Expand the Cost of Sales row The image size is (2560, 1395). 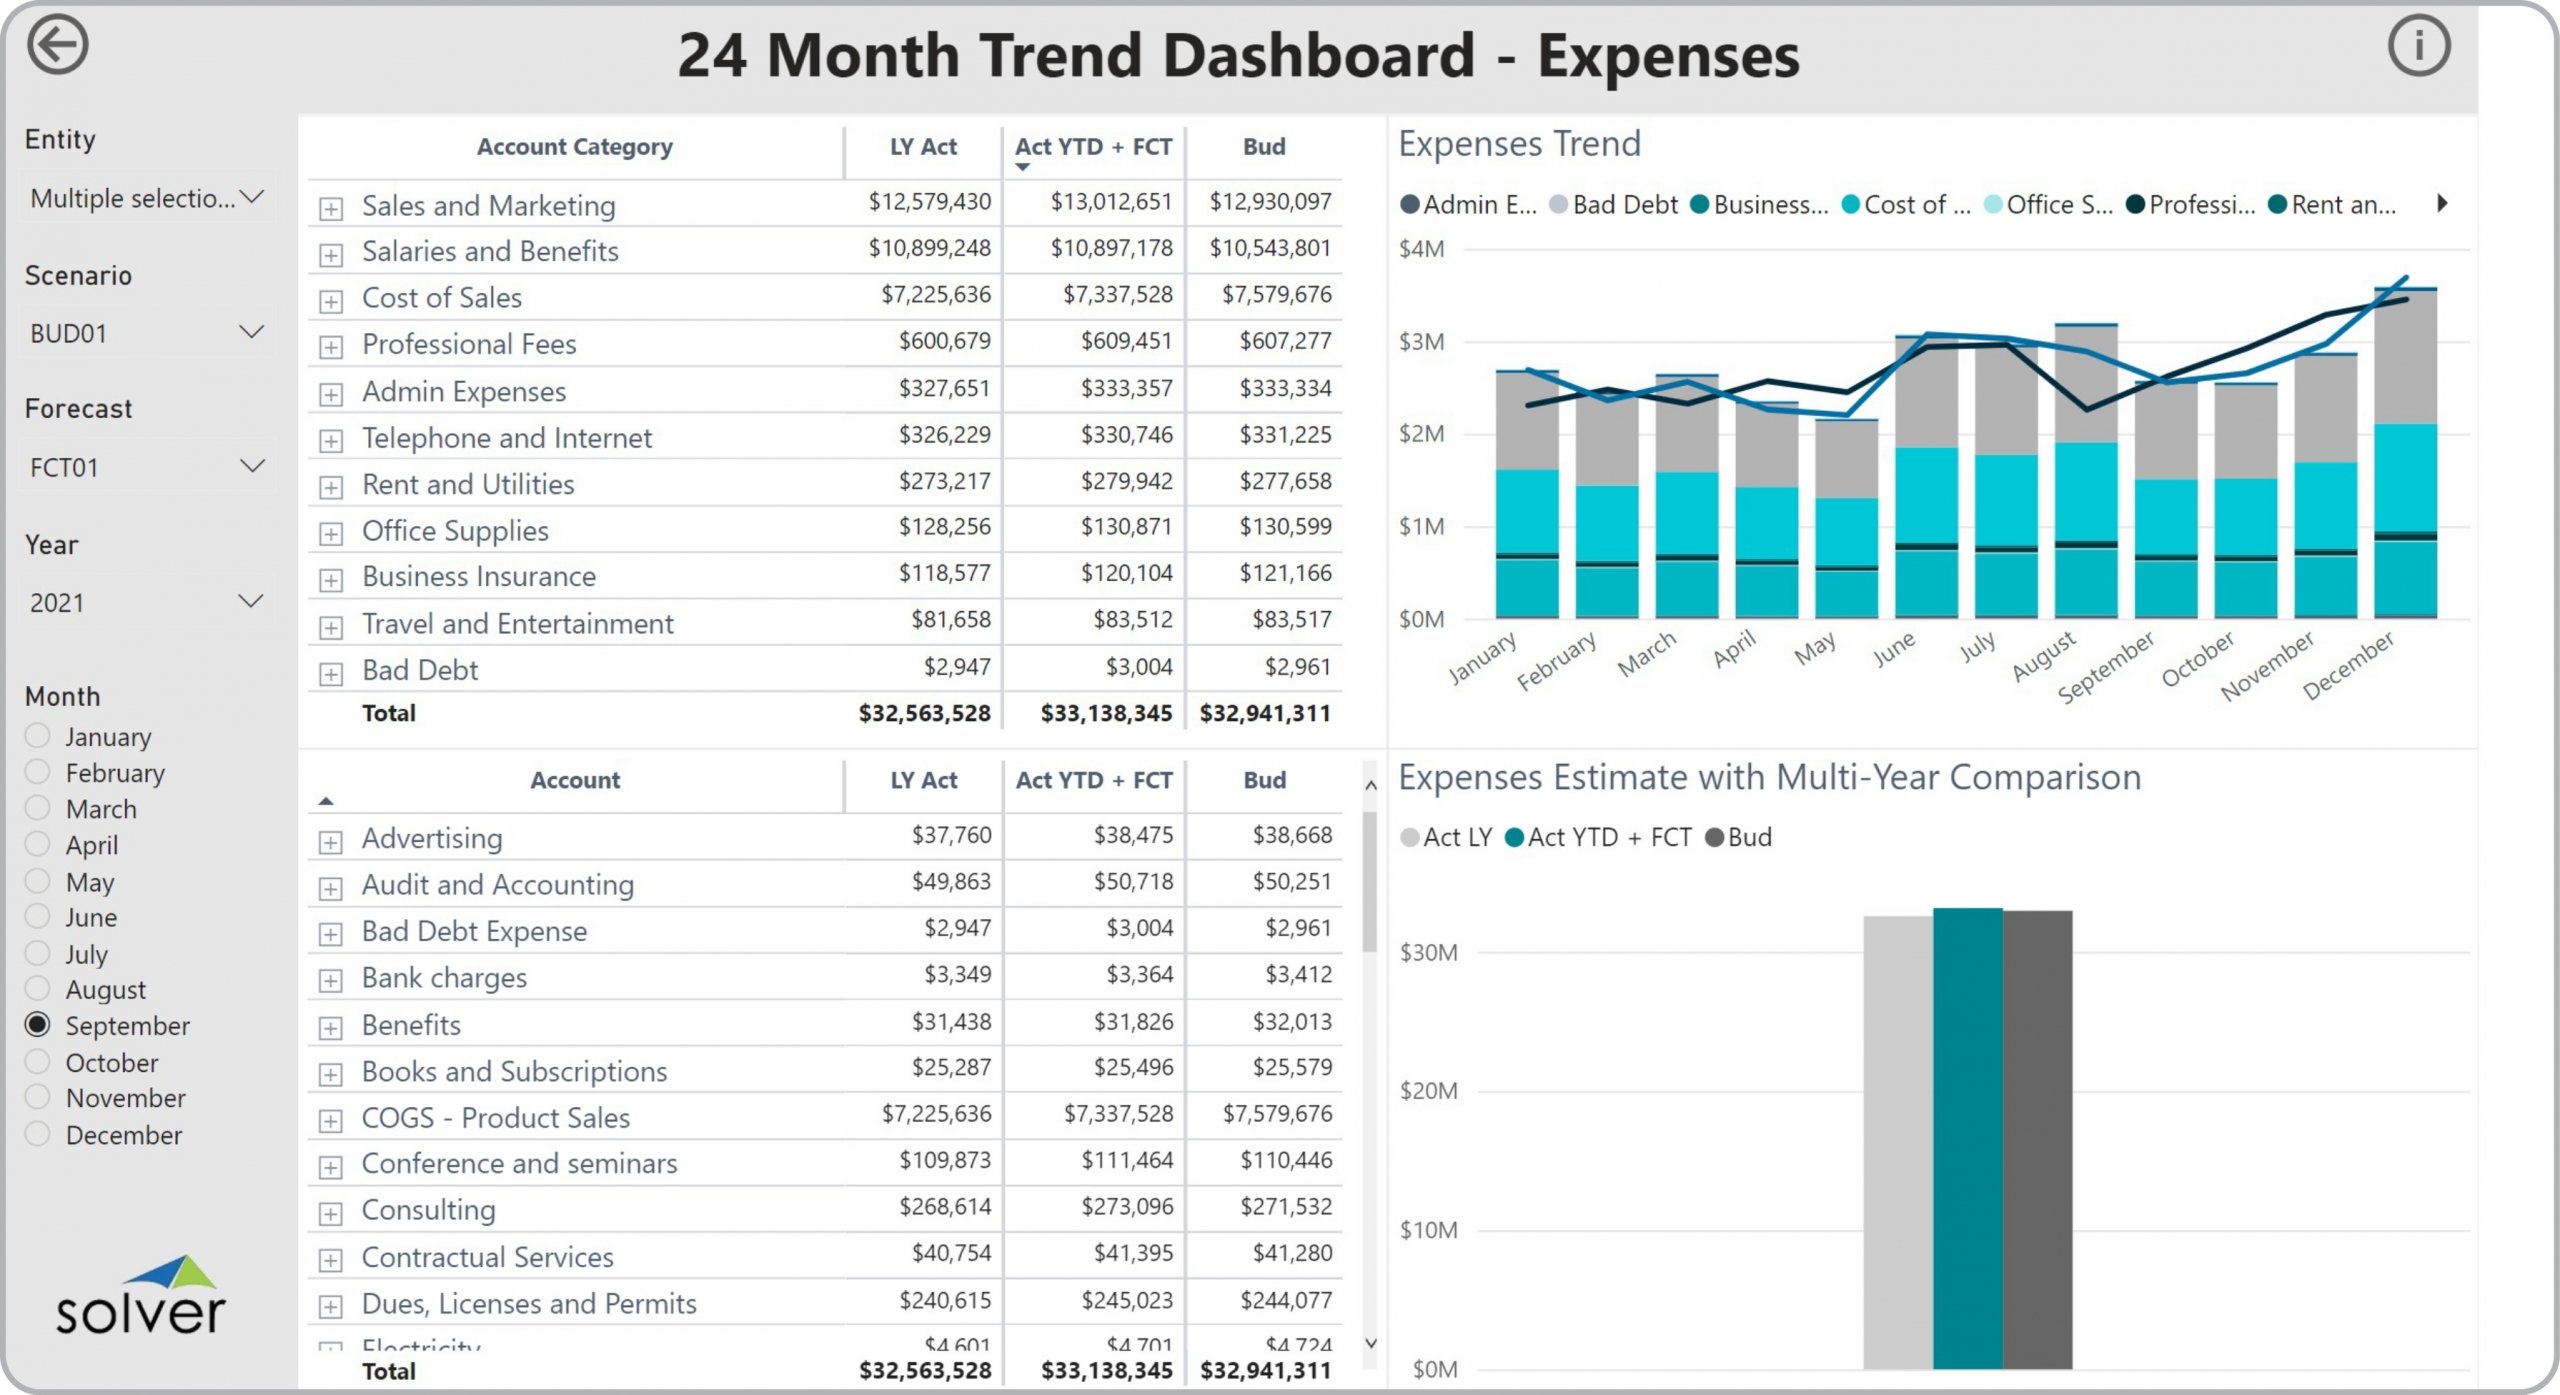331,300
